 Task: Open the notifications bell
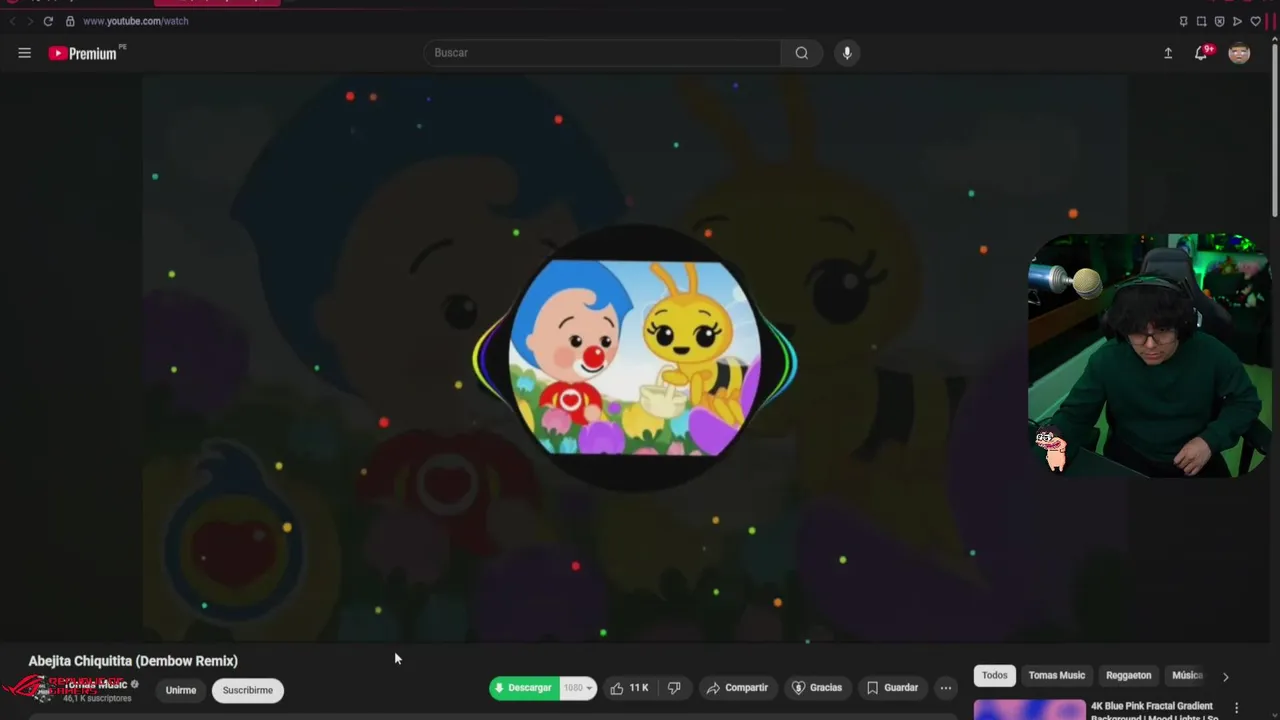point(1202,53)
